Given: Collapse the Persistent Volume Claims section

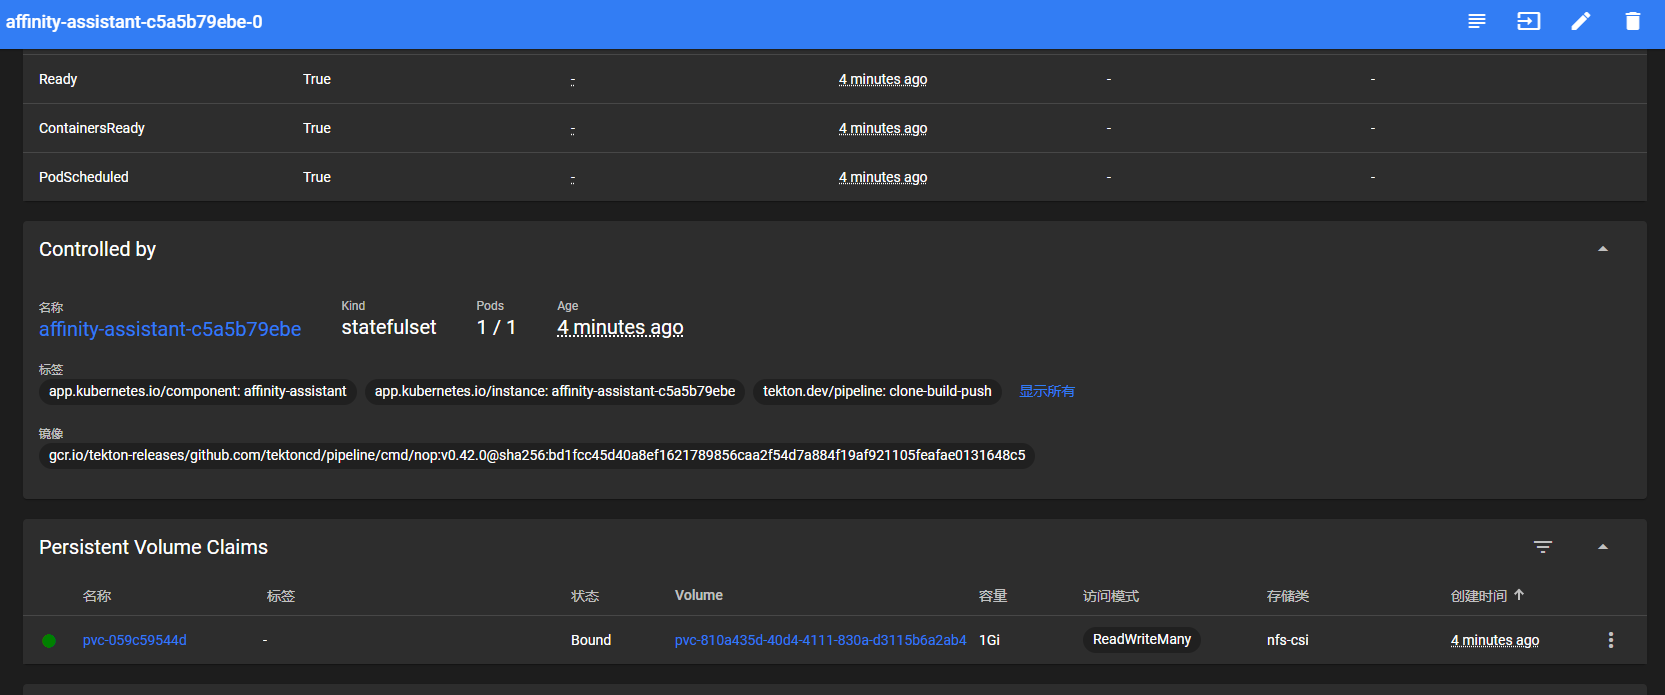Looking at the screenshot, I should click(x=1603, y=547).
